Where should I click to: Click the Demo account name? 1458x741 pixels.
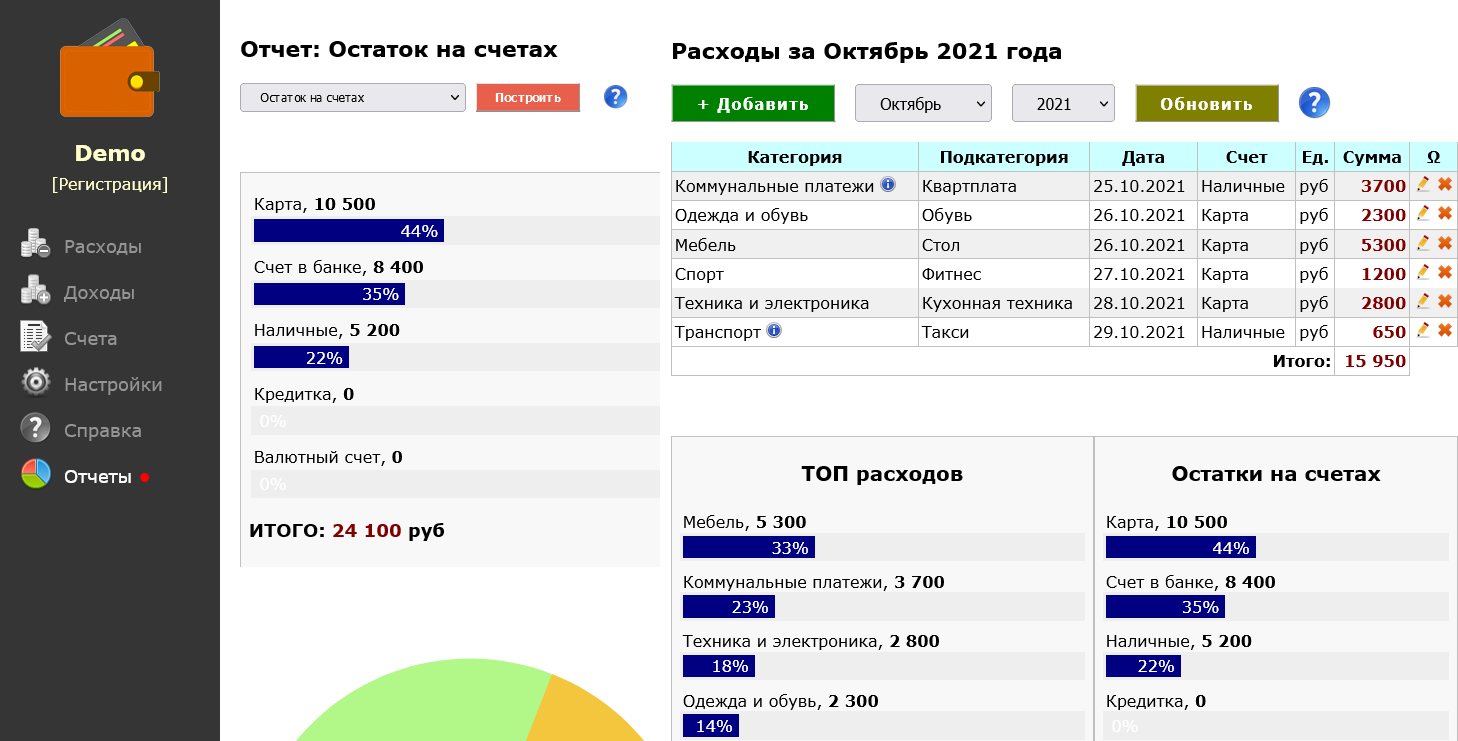point(110,153)
